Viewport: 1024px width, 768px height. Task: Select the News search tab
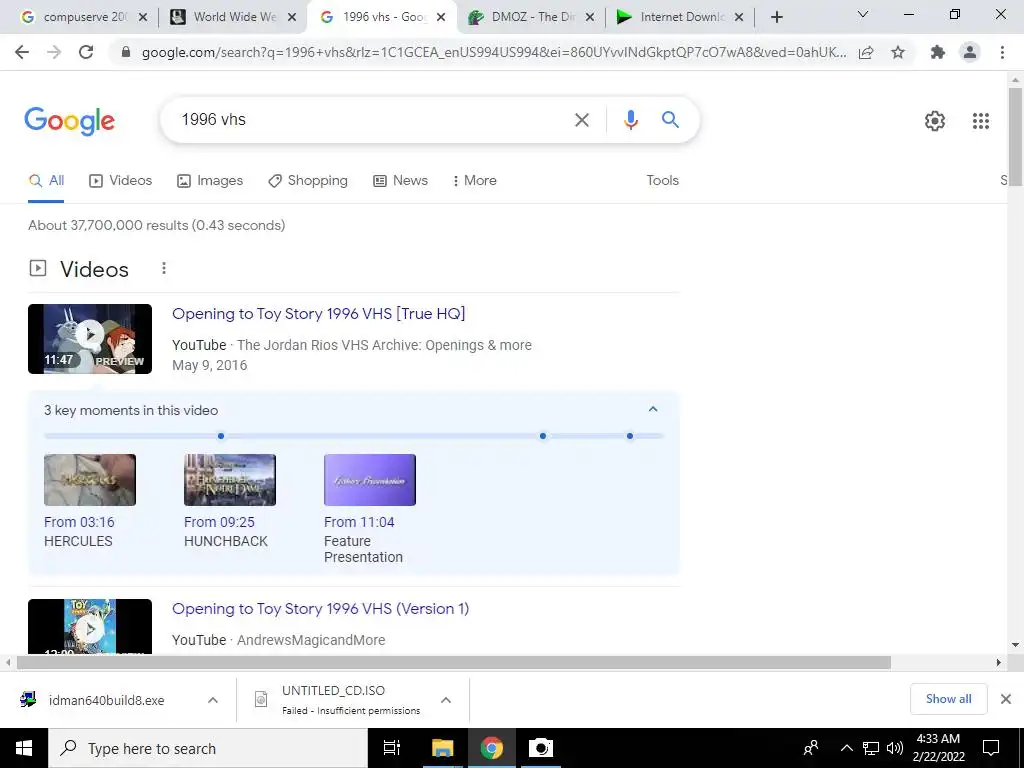(x=400, y=180)
